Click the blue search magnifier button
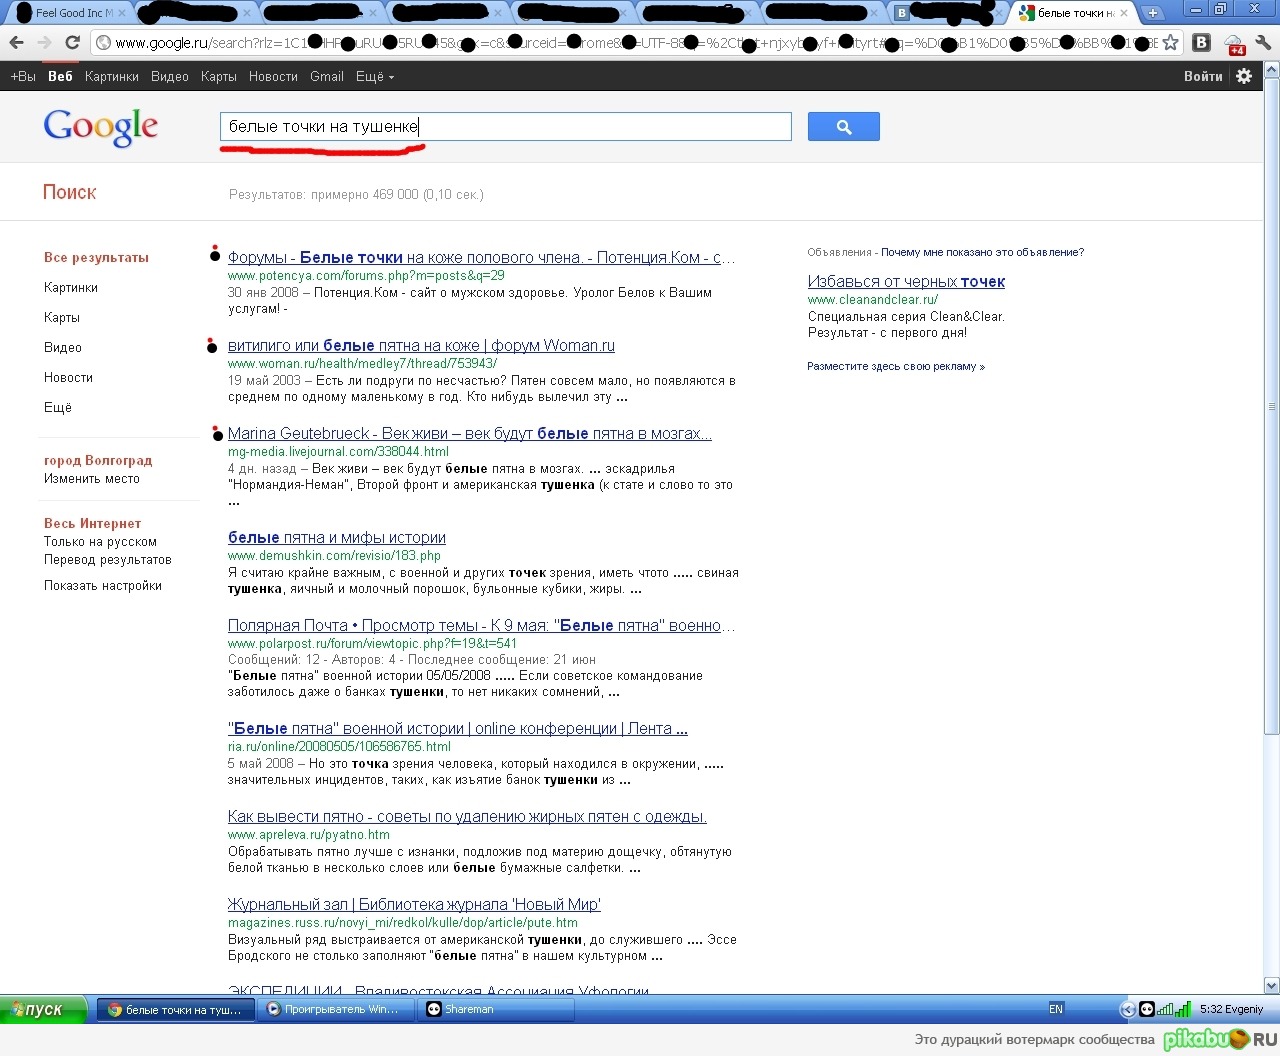This screenshot has width=1280, height=1056. click(x=844, y=127)
